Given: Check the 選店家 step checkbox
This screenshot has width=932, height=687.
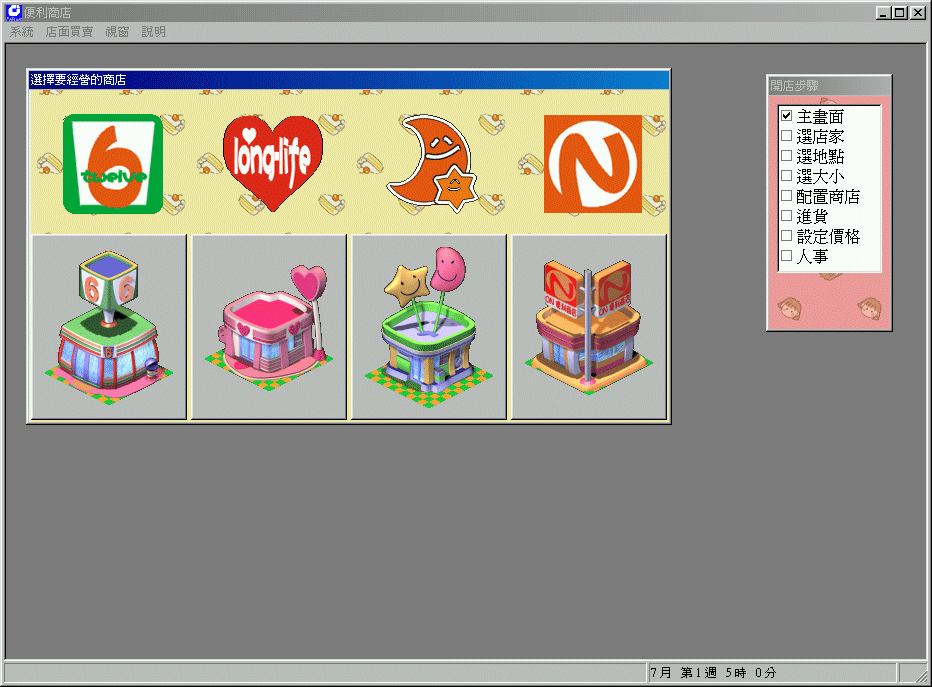Looking at the screenshot, I should 787,137.
